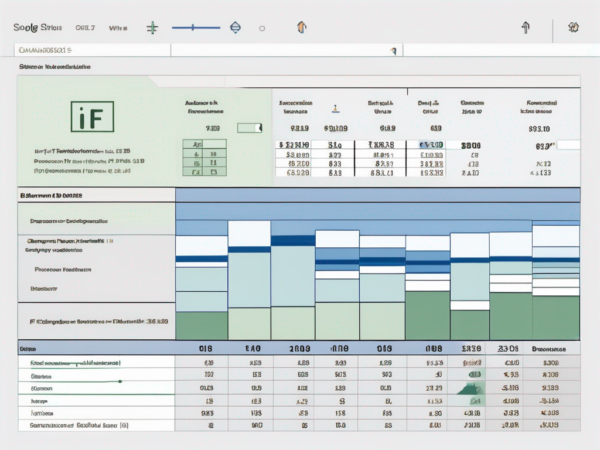
Task: Click the blue diamond icon beside the toolbar slider
Action: pyautogui.click(x=235, y=28)
